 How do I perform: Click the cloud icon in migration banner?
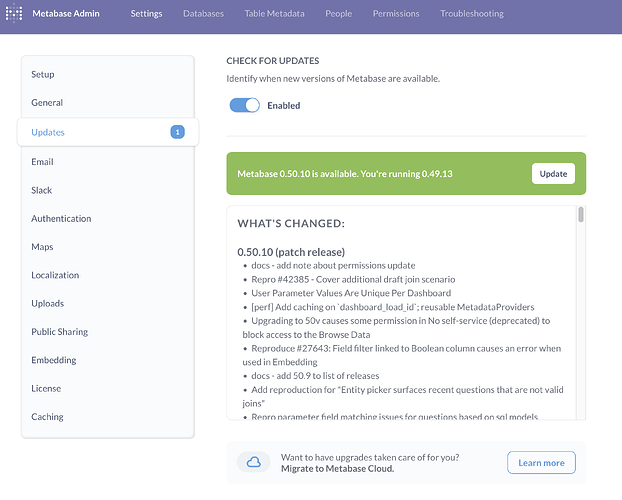tap(253, 462)
